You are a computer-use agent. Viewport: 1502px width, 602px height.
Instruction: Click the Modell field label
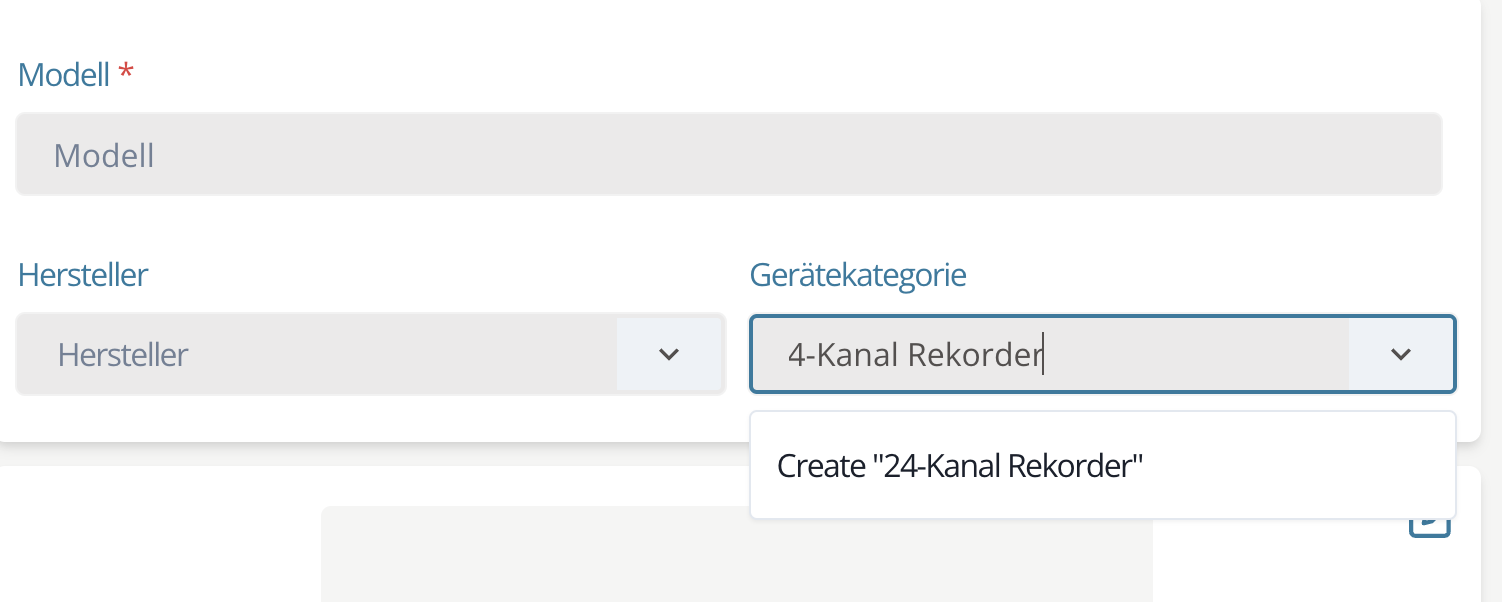tap(64, 75)
